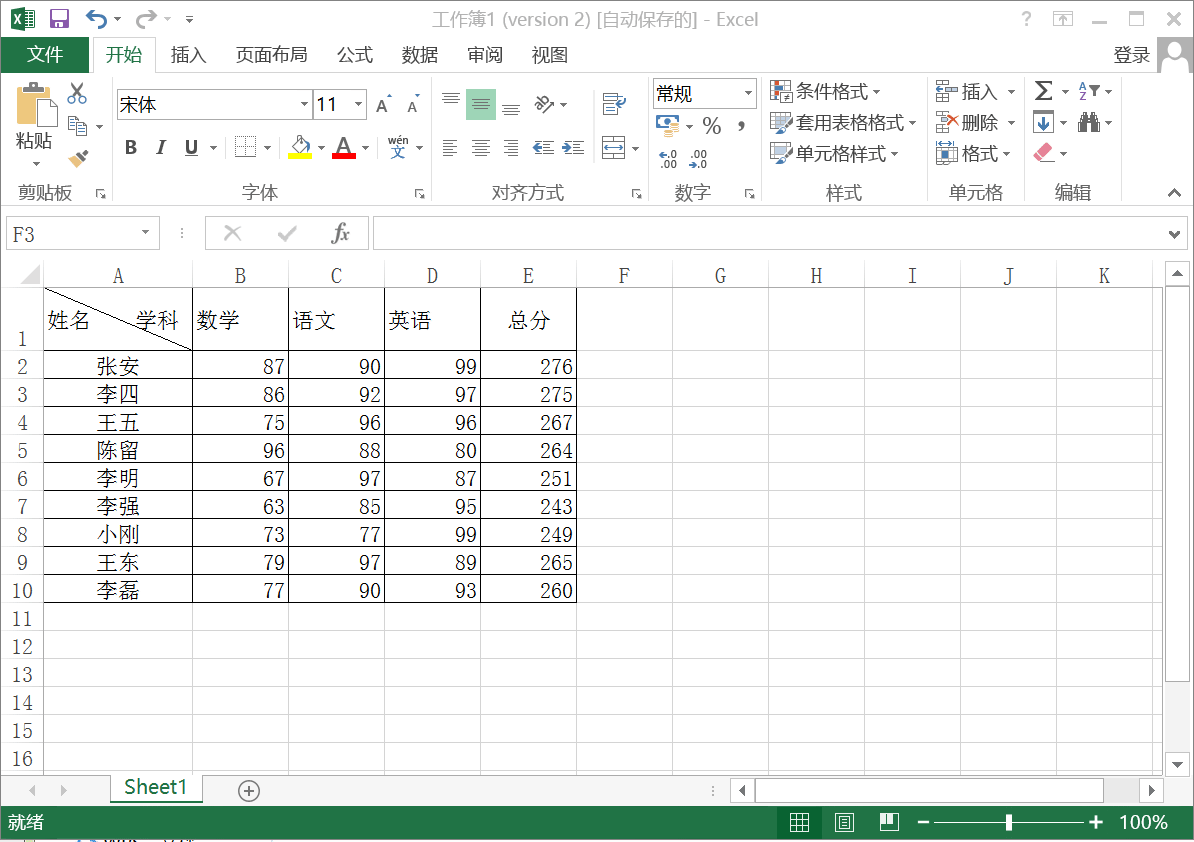Switch to the 公式 ribbon tab
Screen dimensions: 1194x842
354,55
